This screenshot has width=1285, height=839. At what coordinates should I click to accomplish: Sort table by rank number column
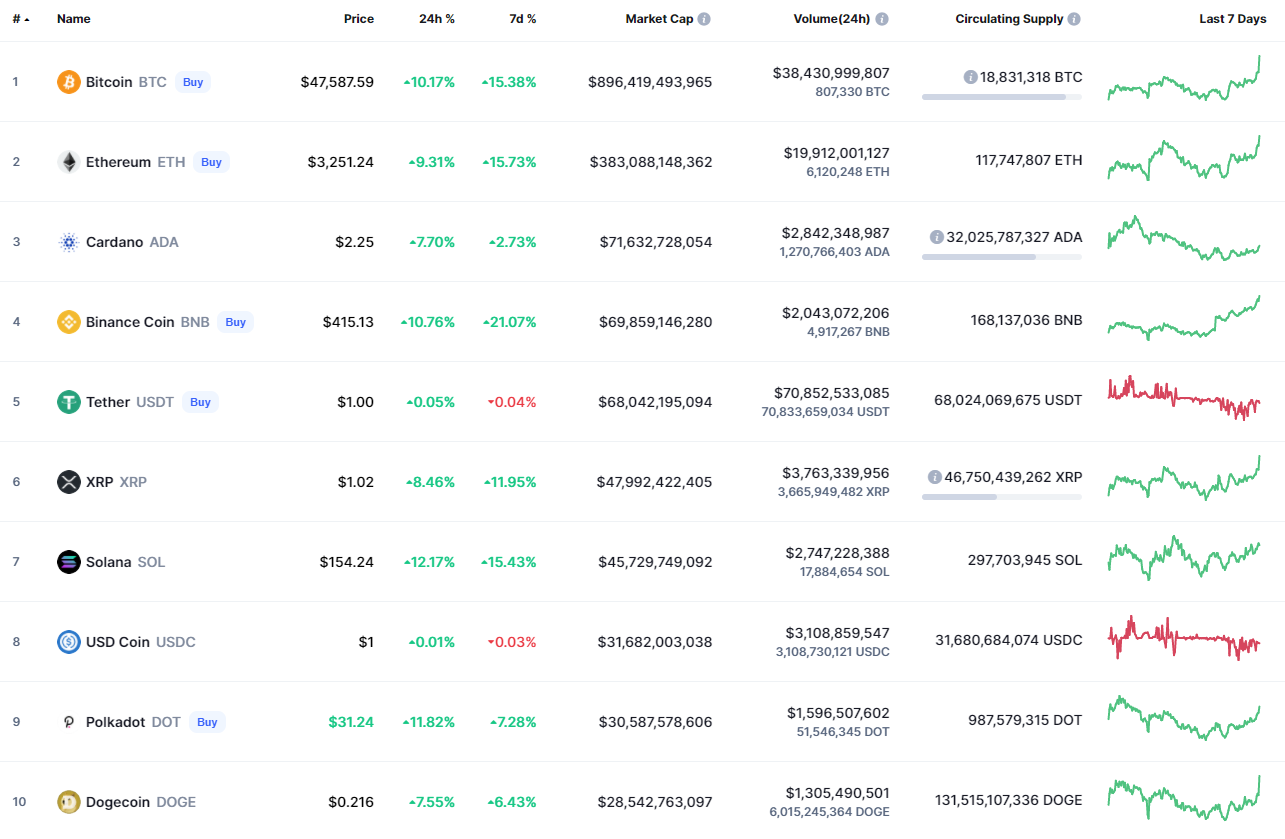(20, 19)
